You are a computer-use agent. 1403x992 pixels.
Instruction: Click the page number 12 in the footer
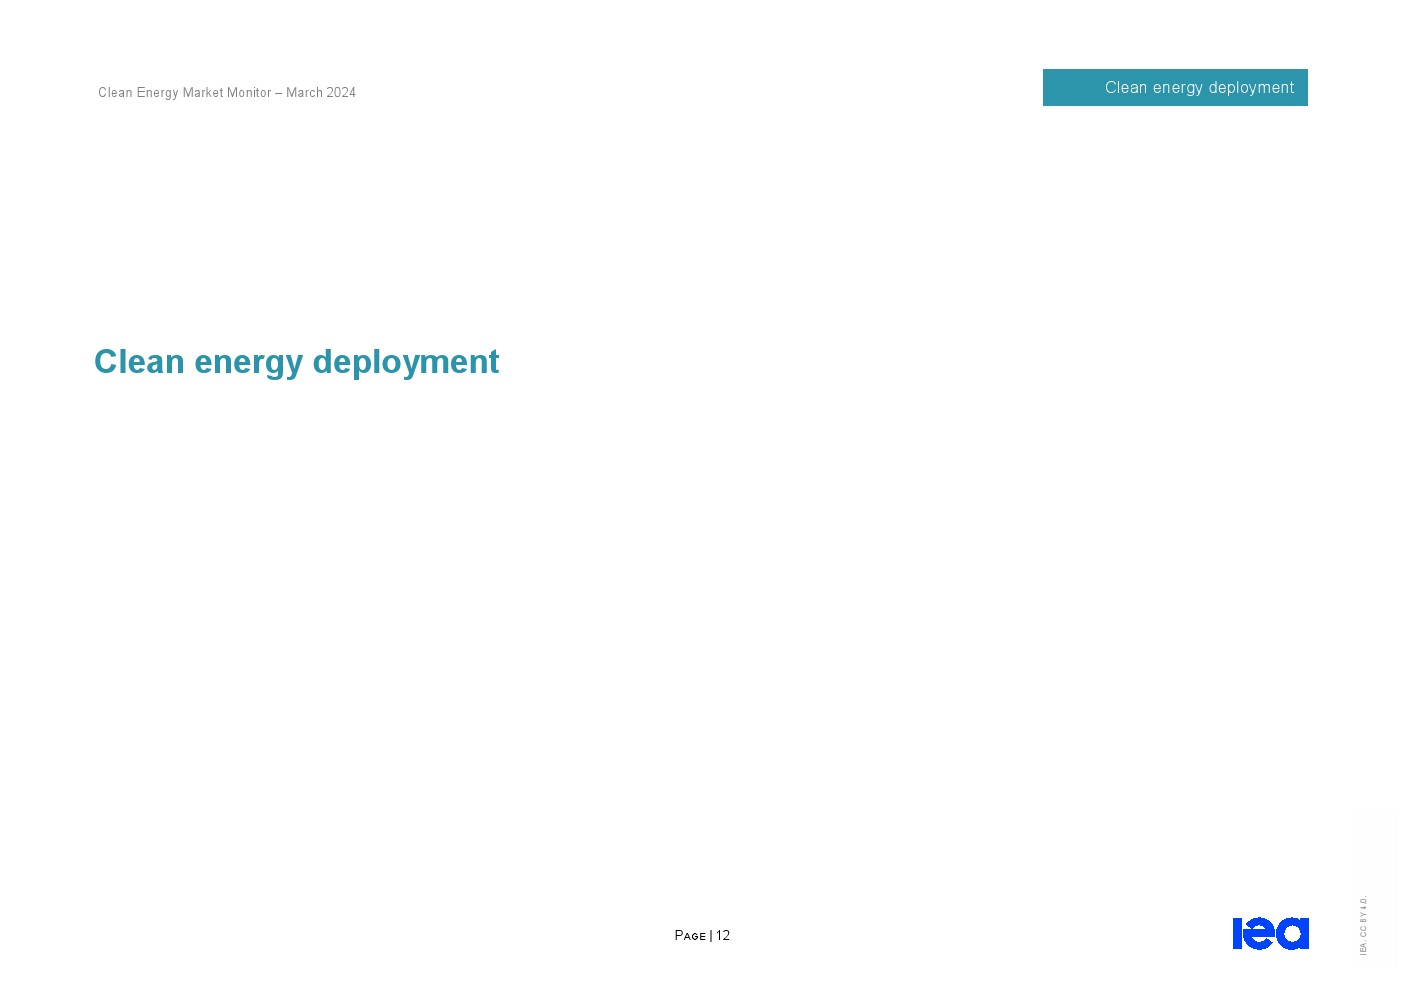[723, 936]
